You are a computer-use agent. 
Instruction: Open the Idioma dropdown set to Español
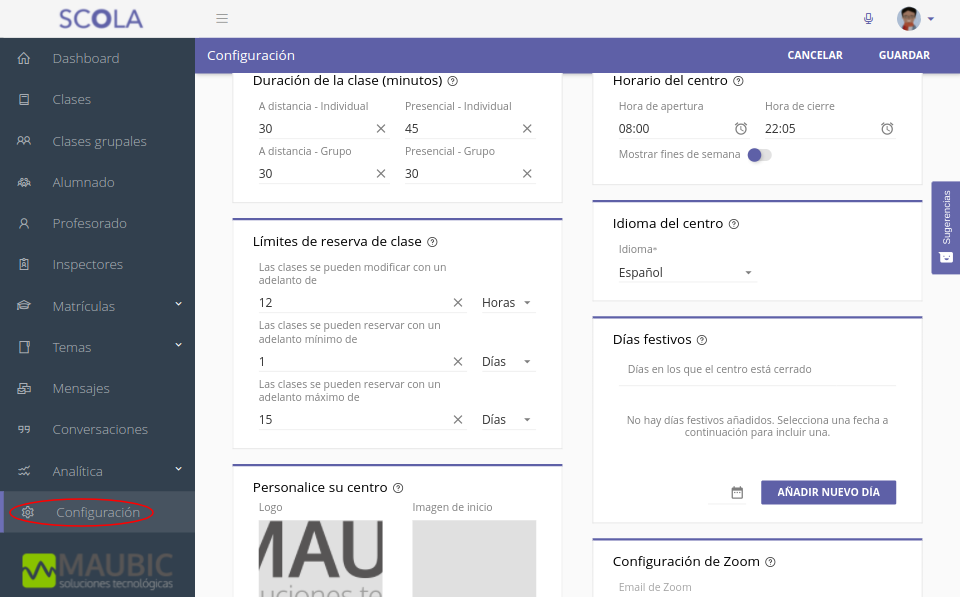coord(686,273)
